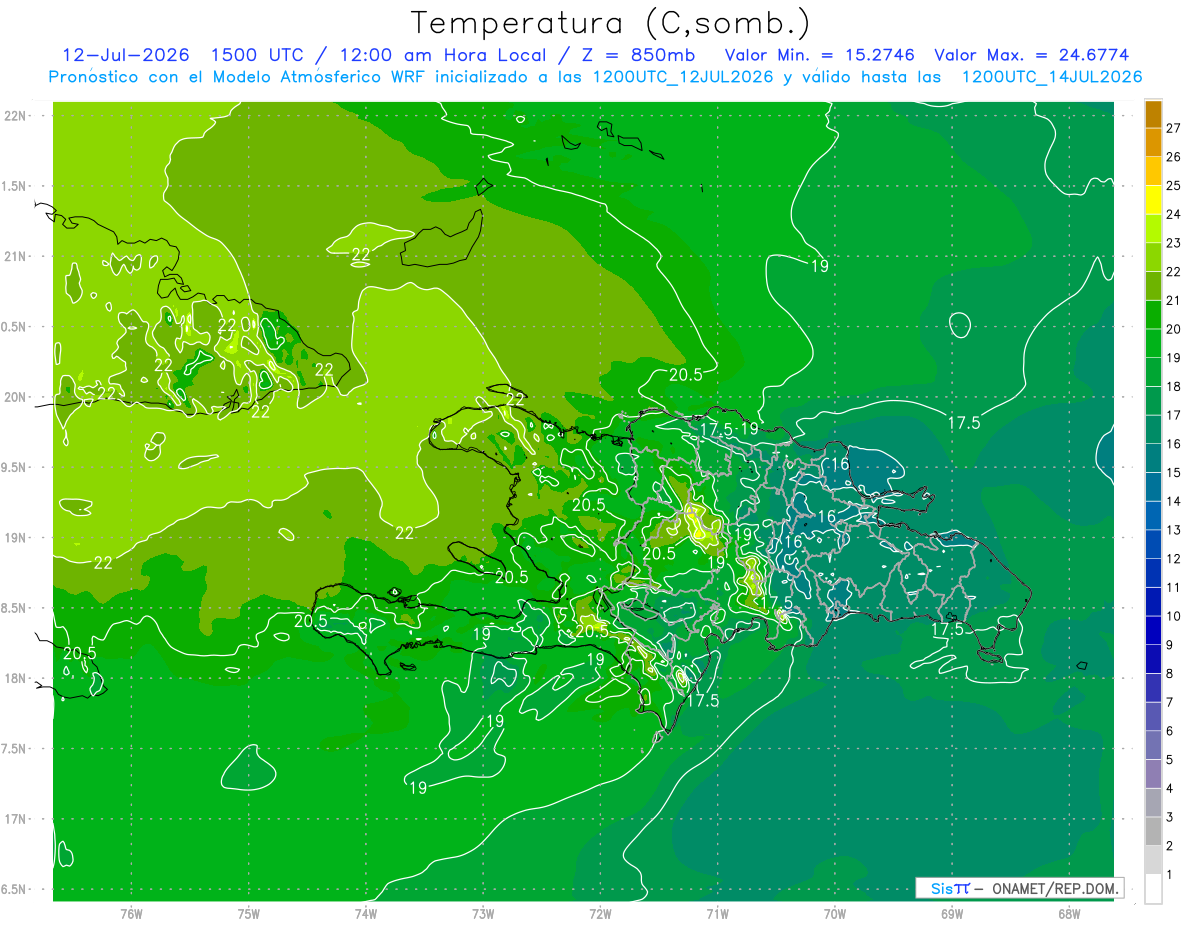Click the color scale label 27
Screen dimensions: 1200x927
pyautogui.click(x=1174, y=128)
